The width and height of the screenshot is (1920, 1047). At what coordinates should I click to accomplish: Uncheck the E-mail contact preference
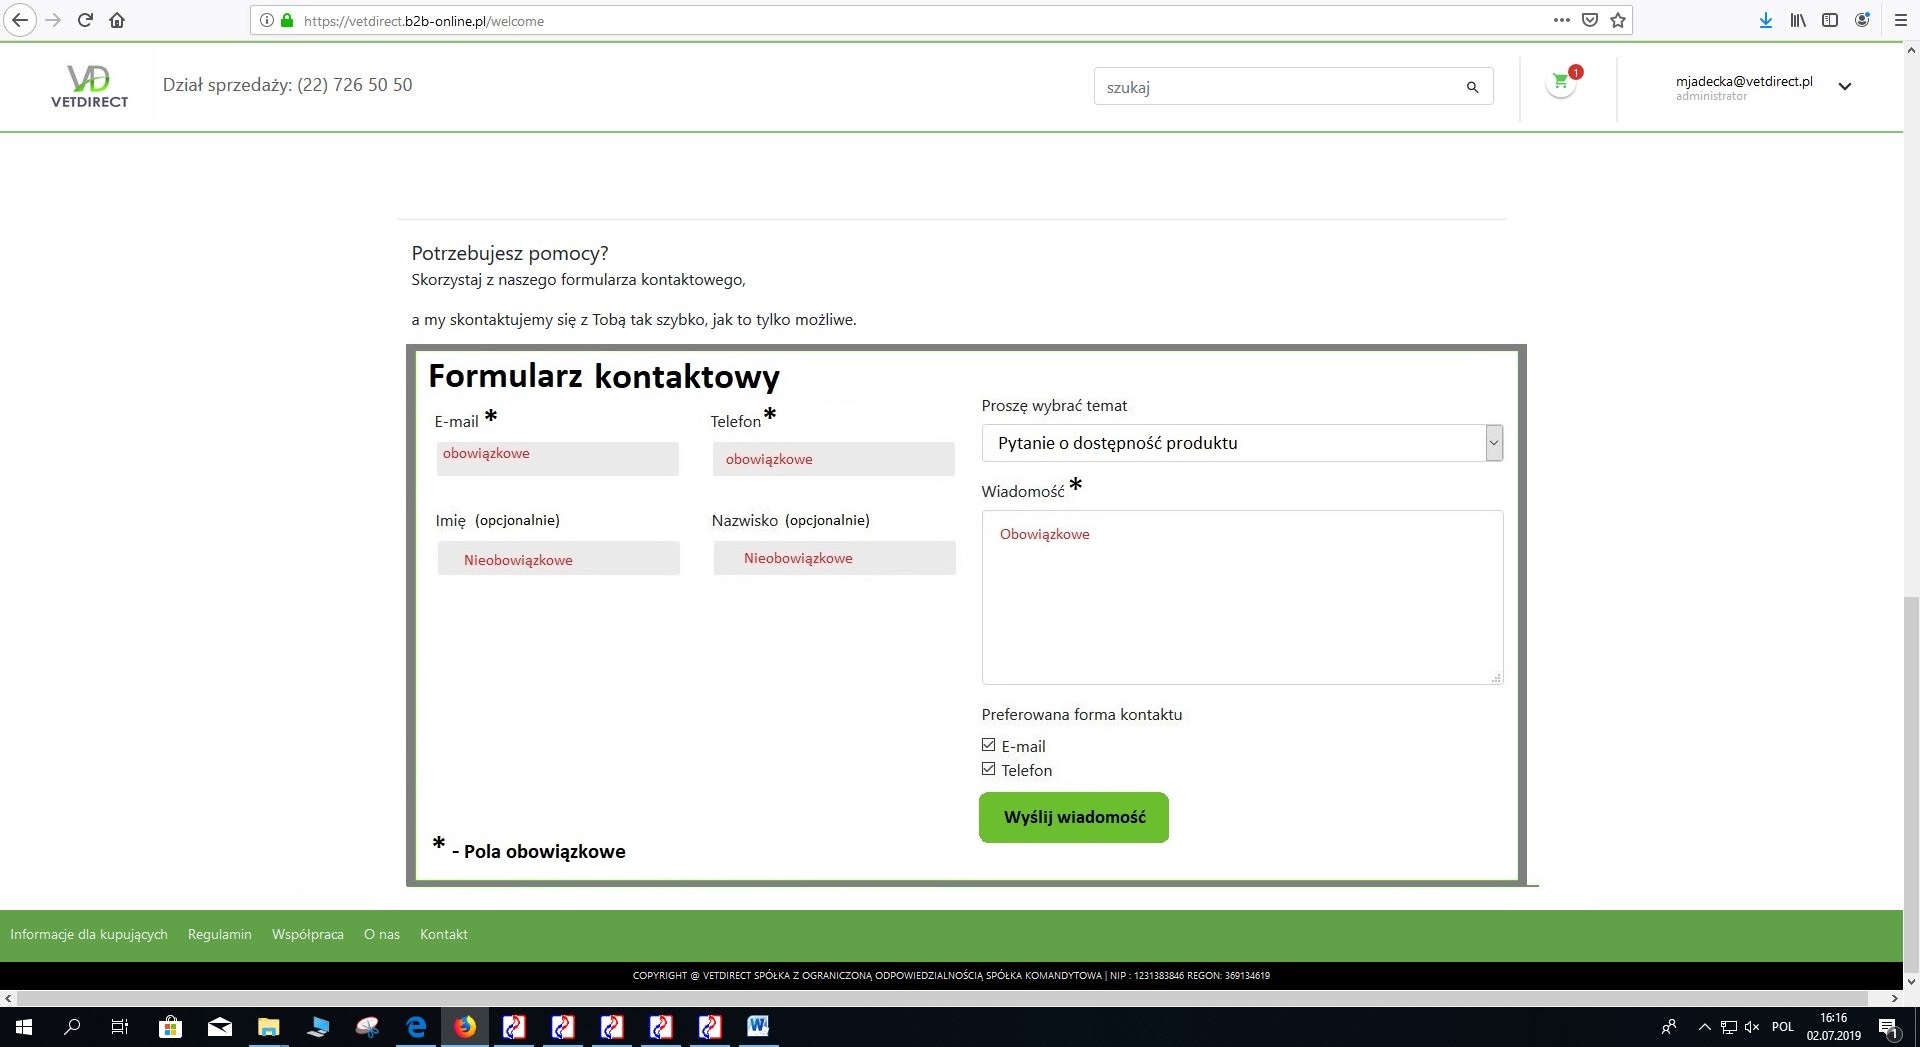(x=989, y=745)
